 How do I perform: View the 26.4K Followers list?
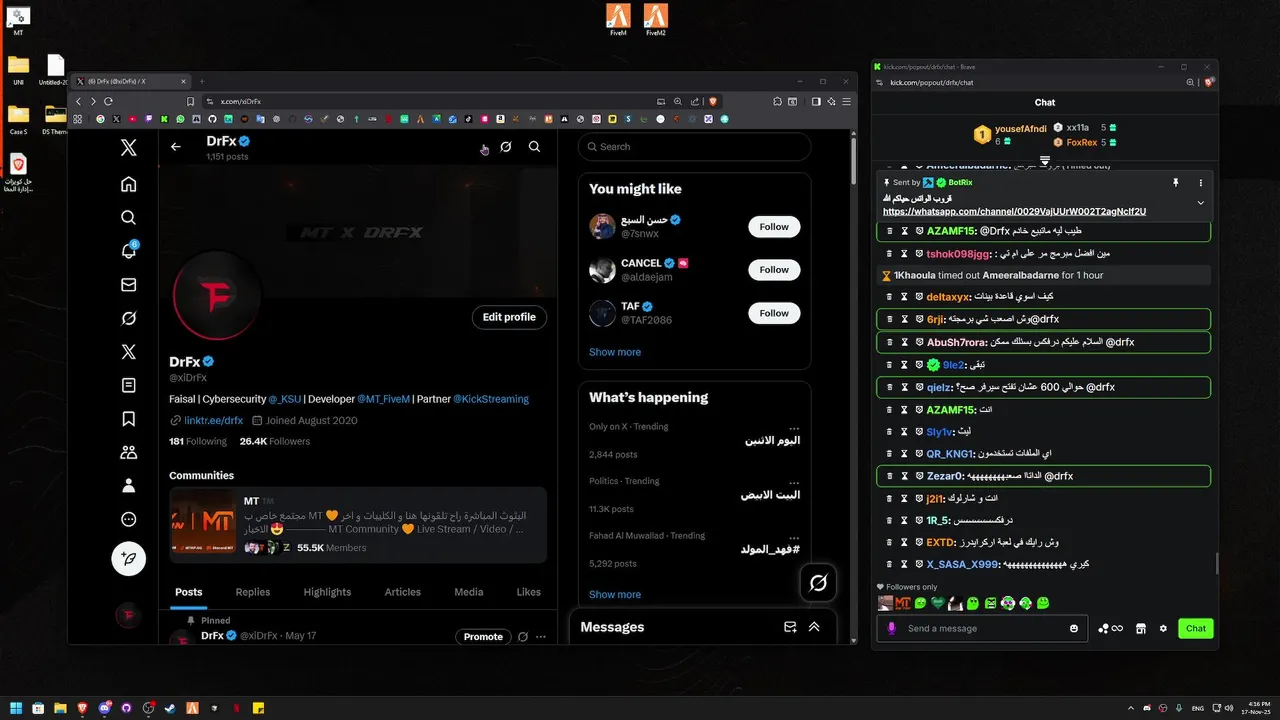[x=275, y=441]
